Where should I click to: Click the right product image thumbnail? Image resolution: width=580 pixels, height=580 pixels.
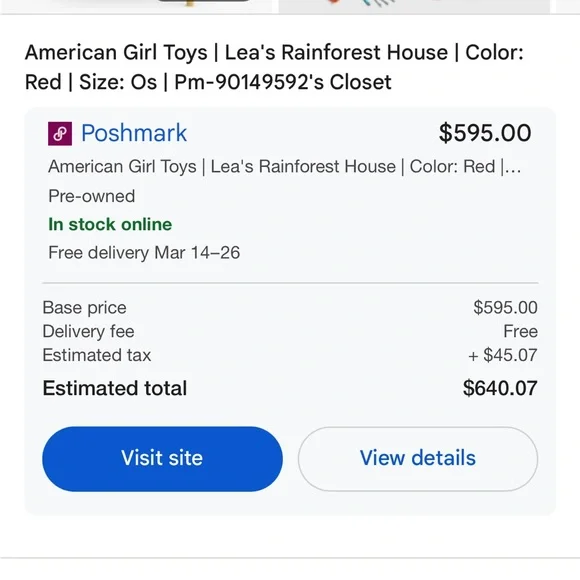[x=414, y=6]
